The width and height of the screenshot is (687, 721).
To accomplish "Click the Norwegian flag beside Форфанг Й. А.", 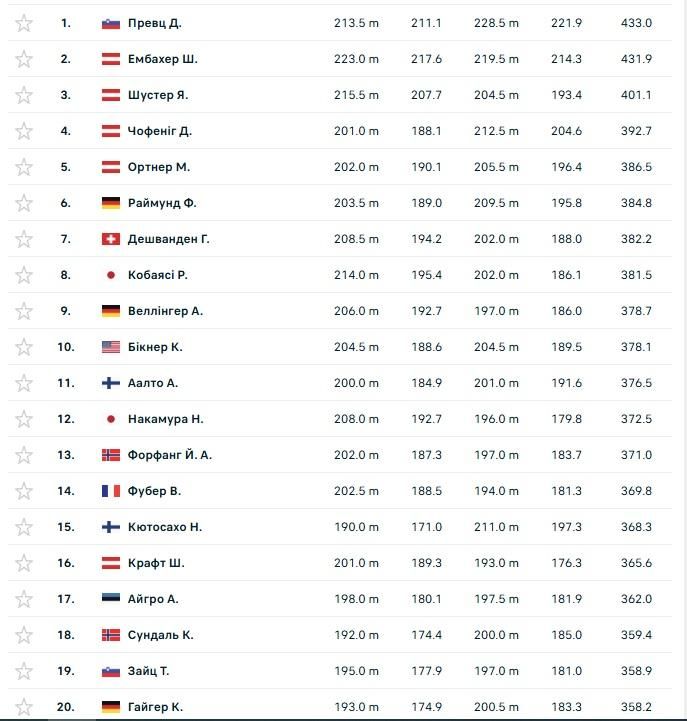I will click(111, 455).
